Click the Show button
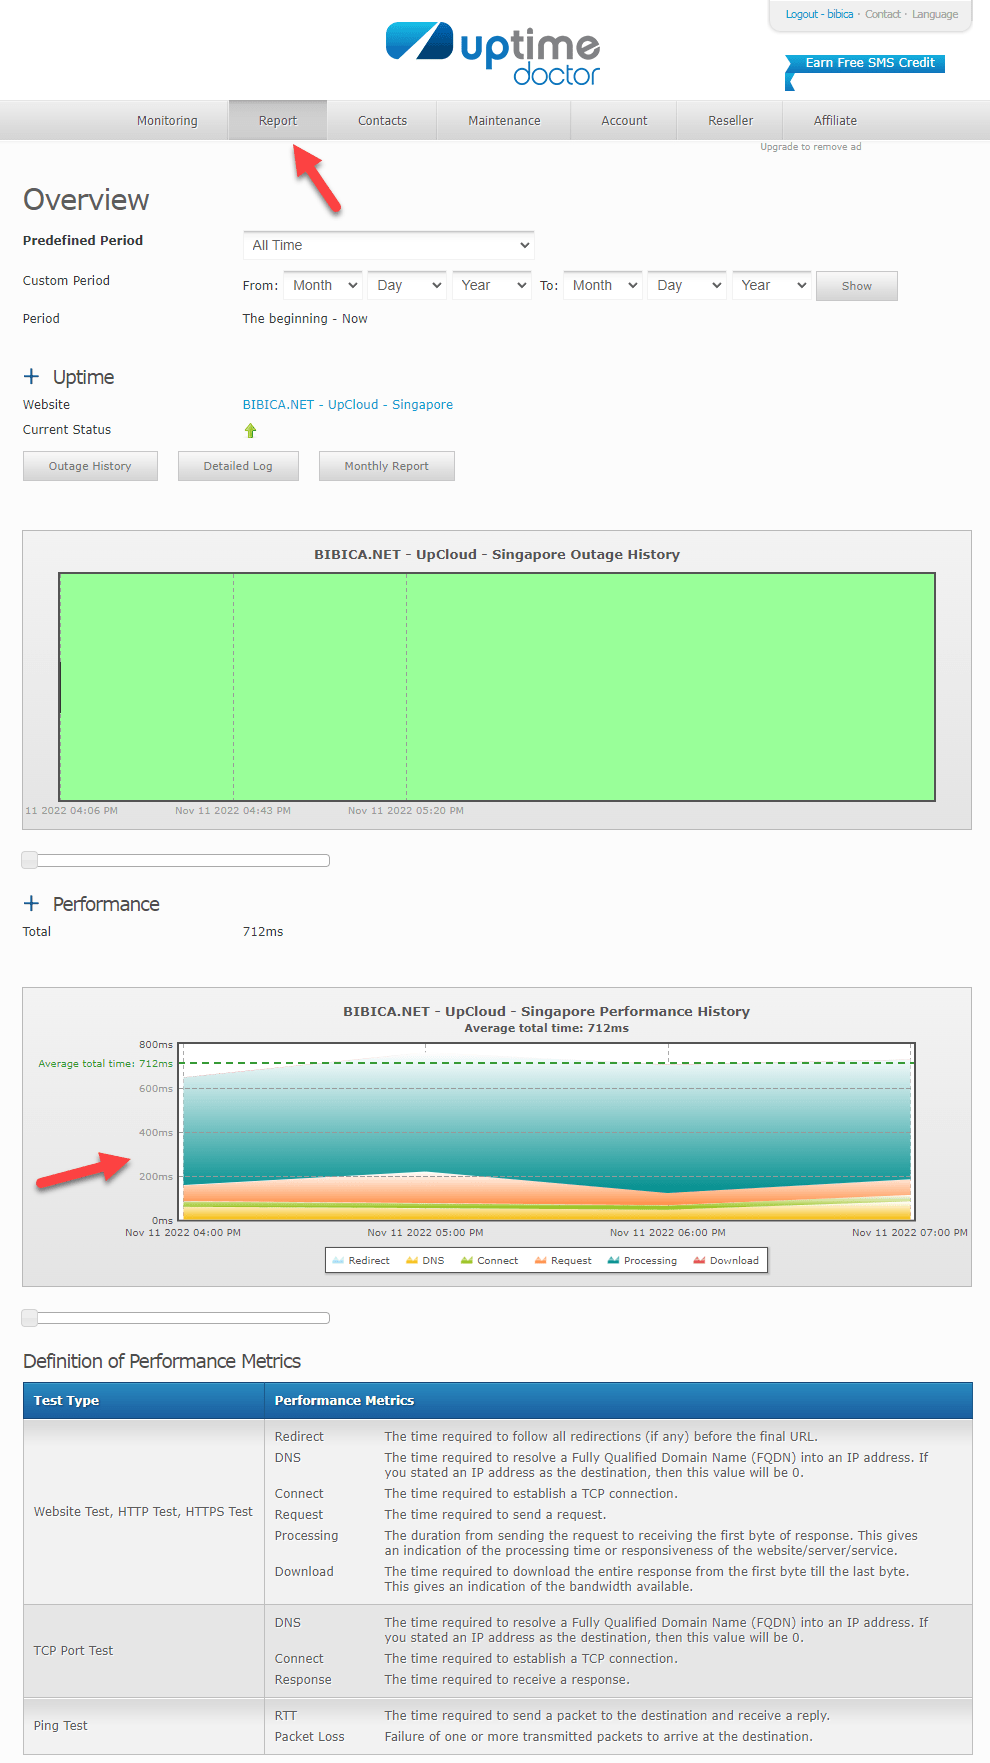The image size is (990, 1763). pos(856,286)
